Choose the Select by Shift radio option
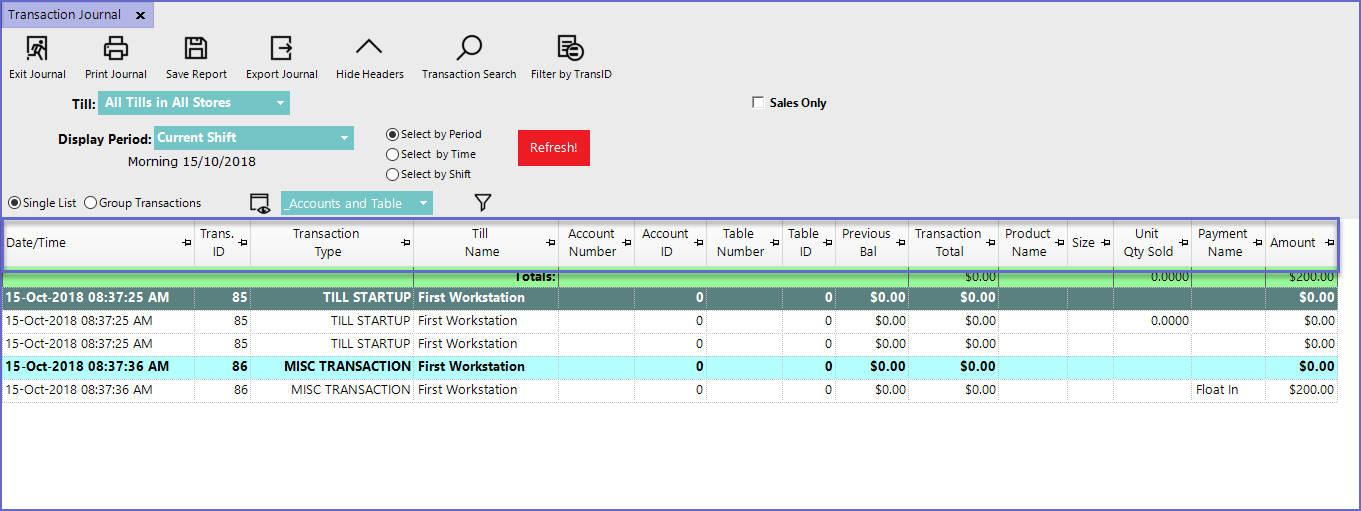The height and width of the screenshot is (511, 1361). coord(393,175)
